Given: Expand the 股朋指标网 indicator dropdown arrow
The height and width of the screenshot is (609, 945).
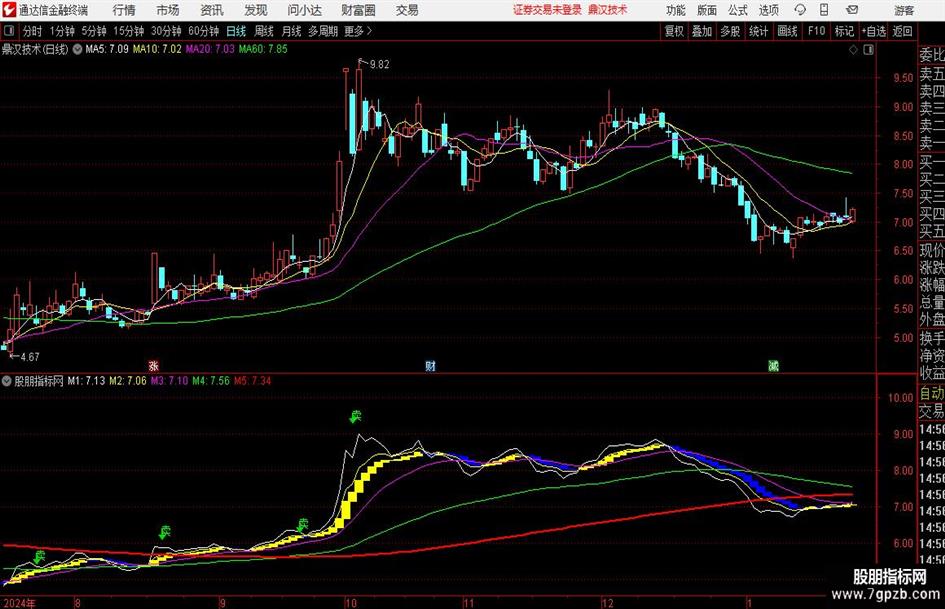Looking at the screenshot, I should [7, 381].
